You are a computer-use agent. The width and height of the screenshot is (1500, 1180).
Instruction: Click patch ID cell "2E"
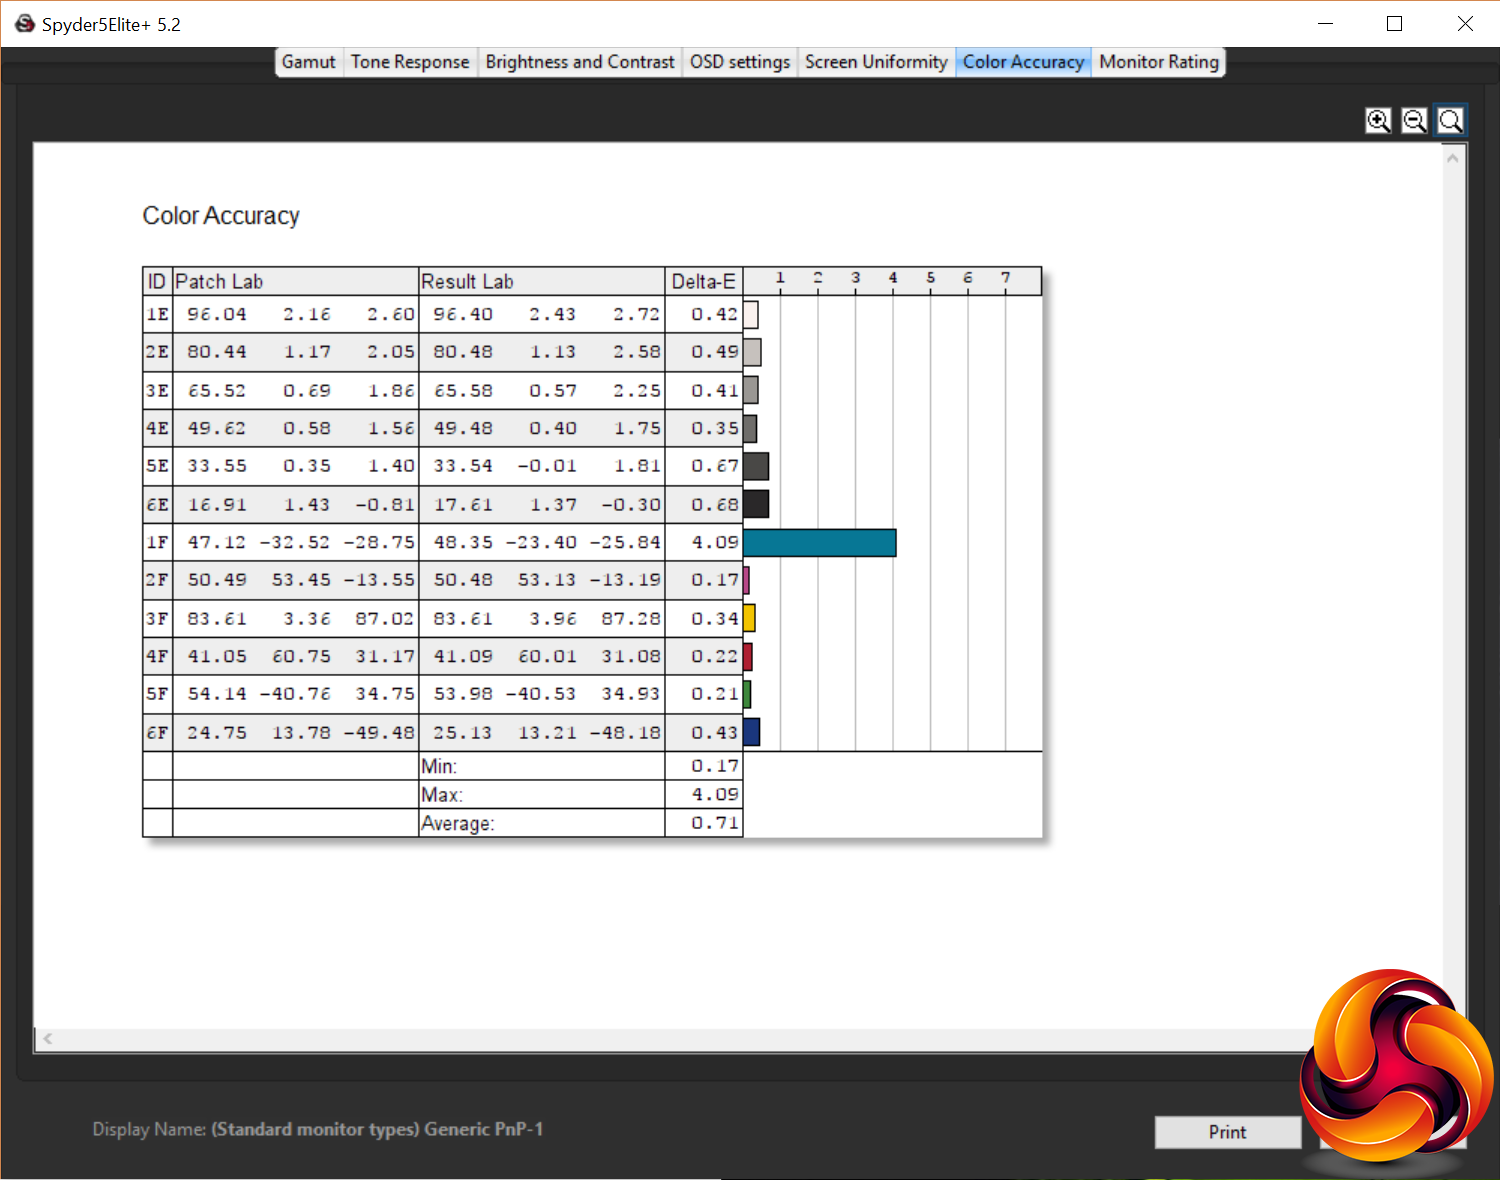pos(158,352)
